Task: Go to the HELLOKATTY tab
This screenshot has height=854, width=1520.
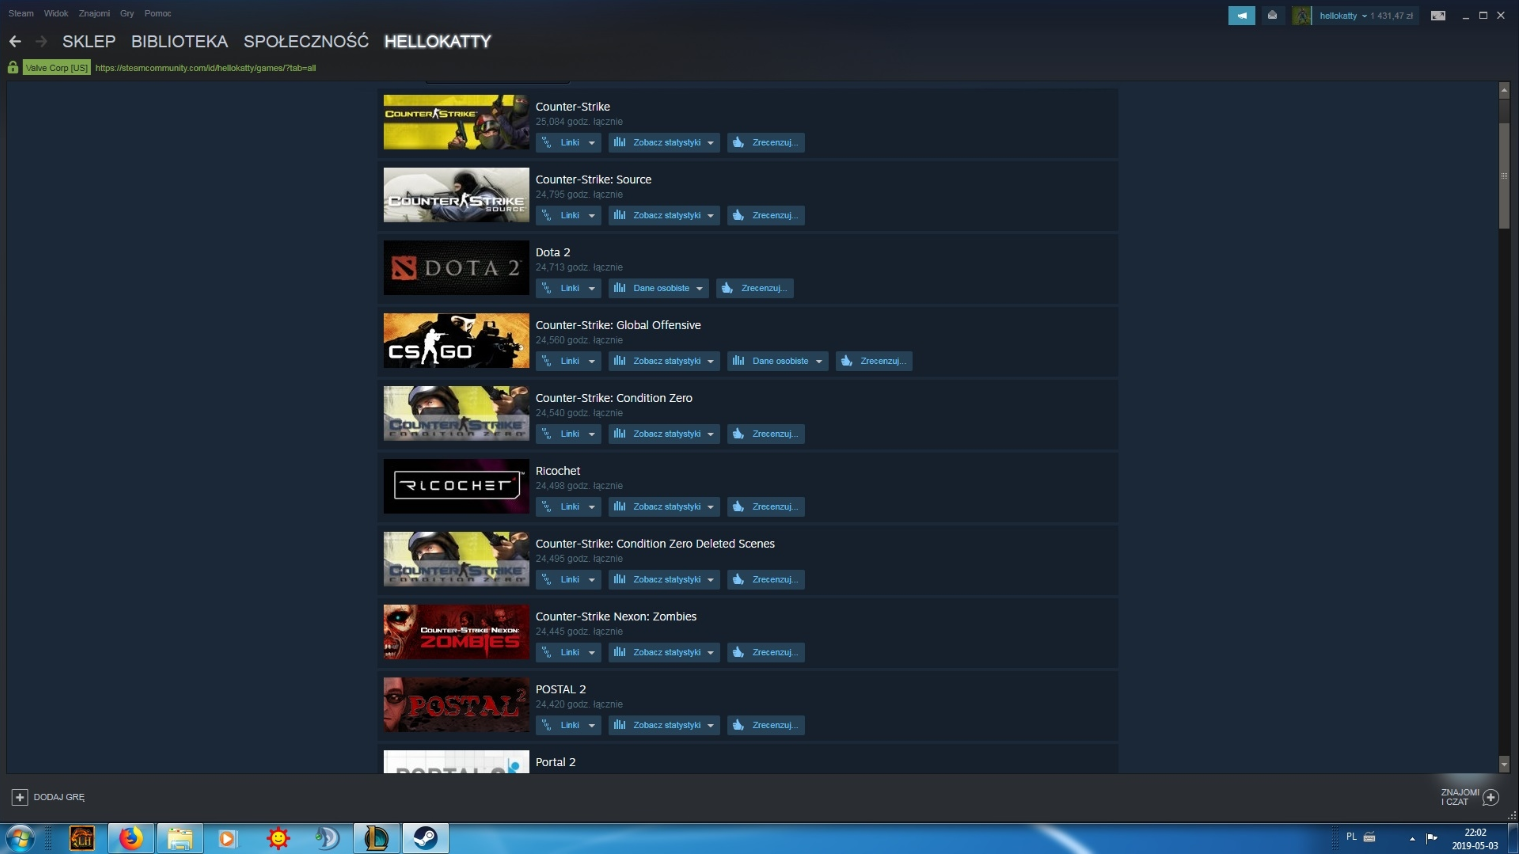Action: coord(437,41)
